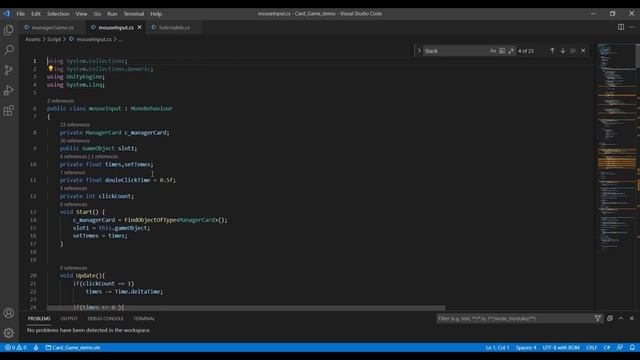
Task: Go to next find match
Action: 563,51
